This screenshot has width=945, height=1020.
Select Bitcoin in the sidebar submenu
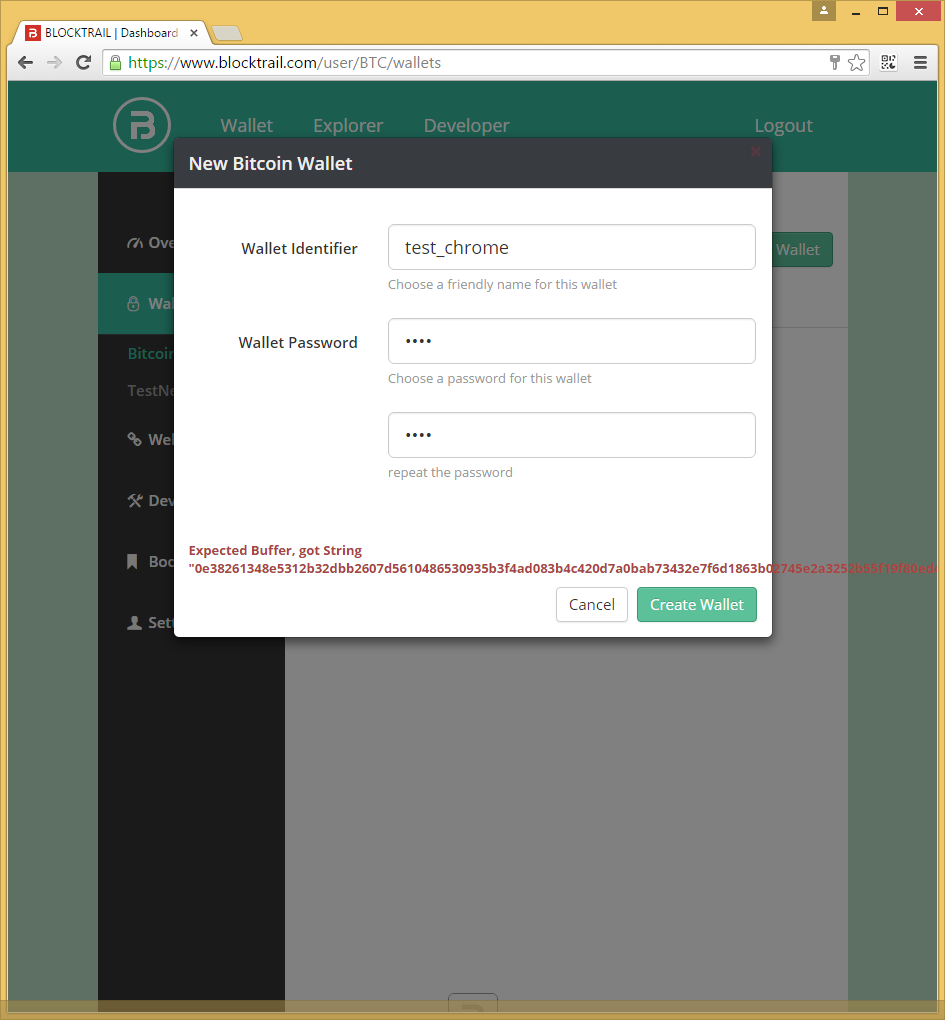(151, 354)
